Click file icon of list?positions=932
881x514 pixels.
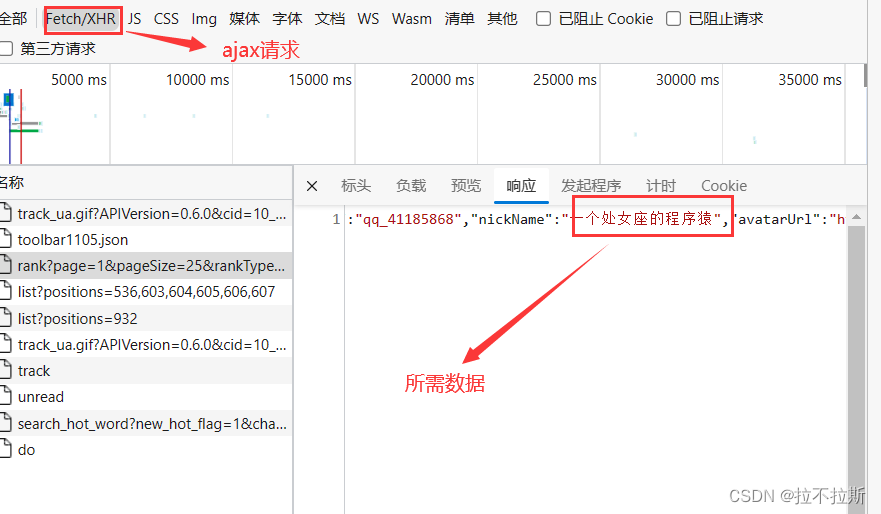pos(5,317)
